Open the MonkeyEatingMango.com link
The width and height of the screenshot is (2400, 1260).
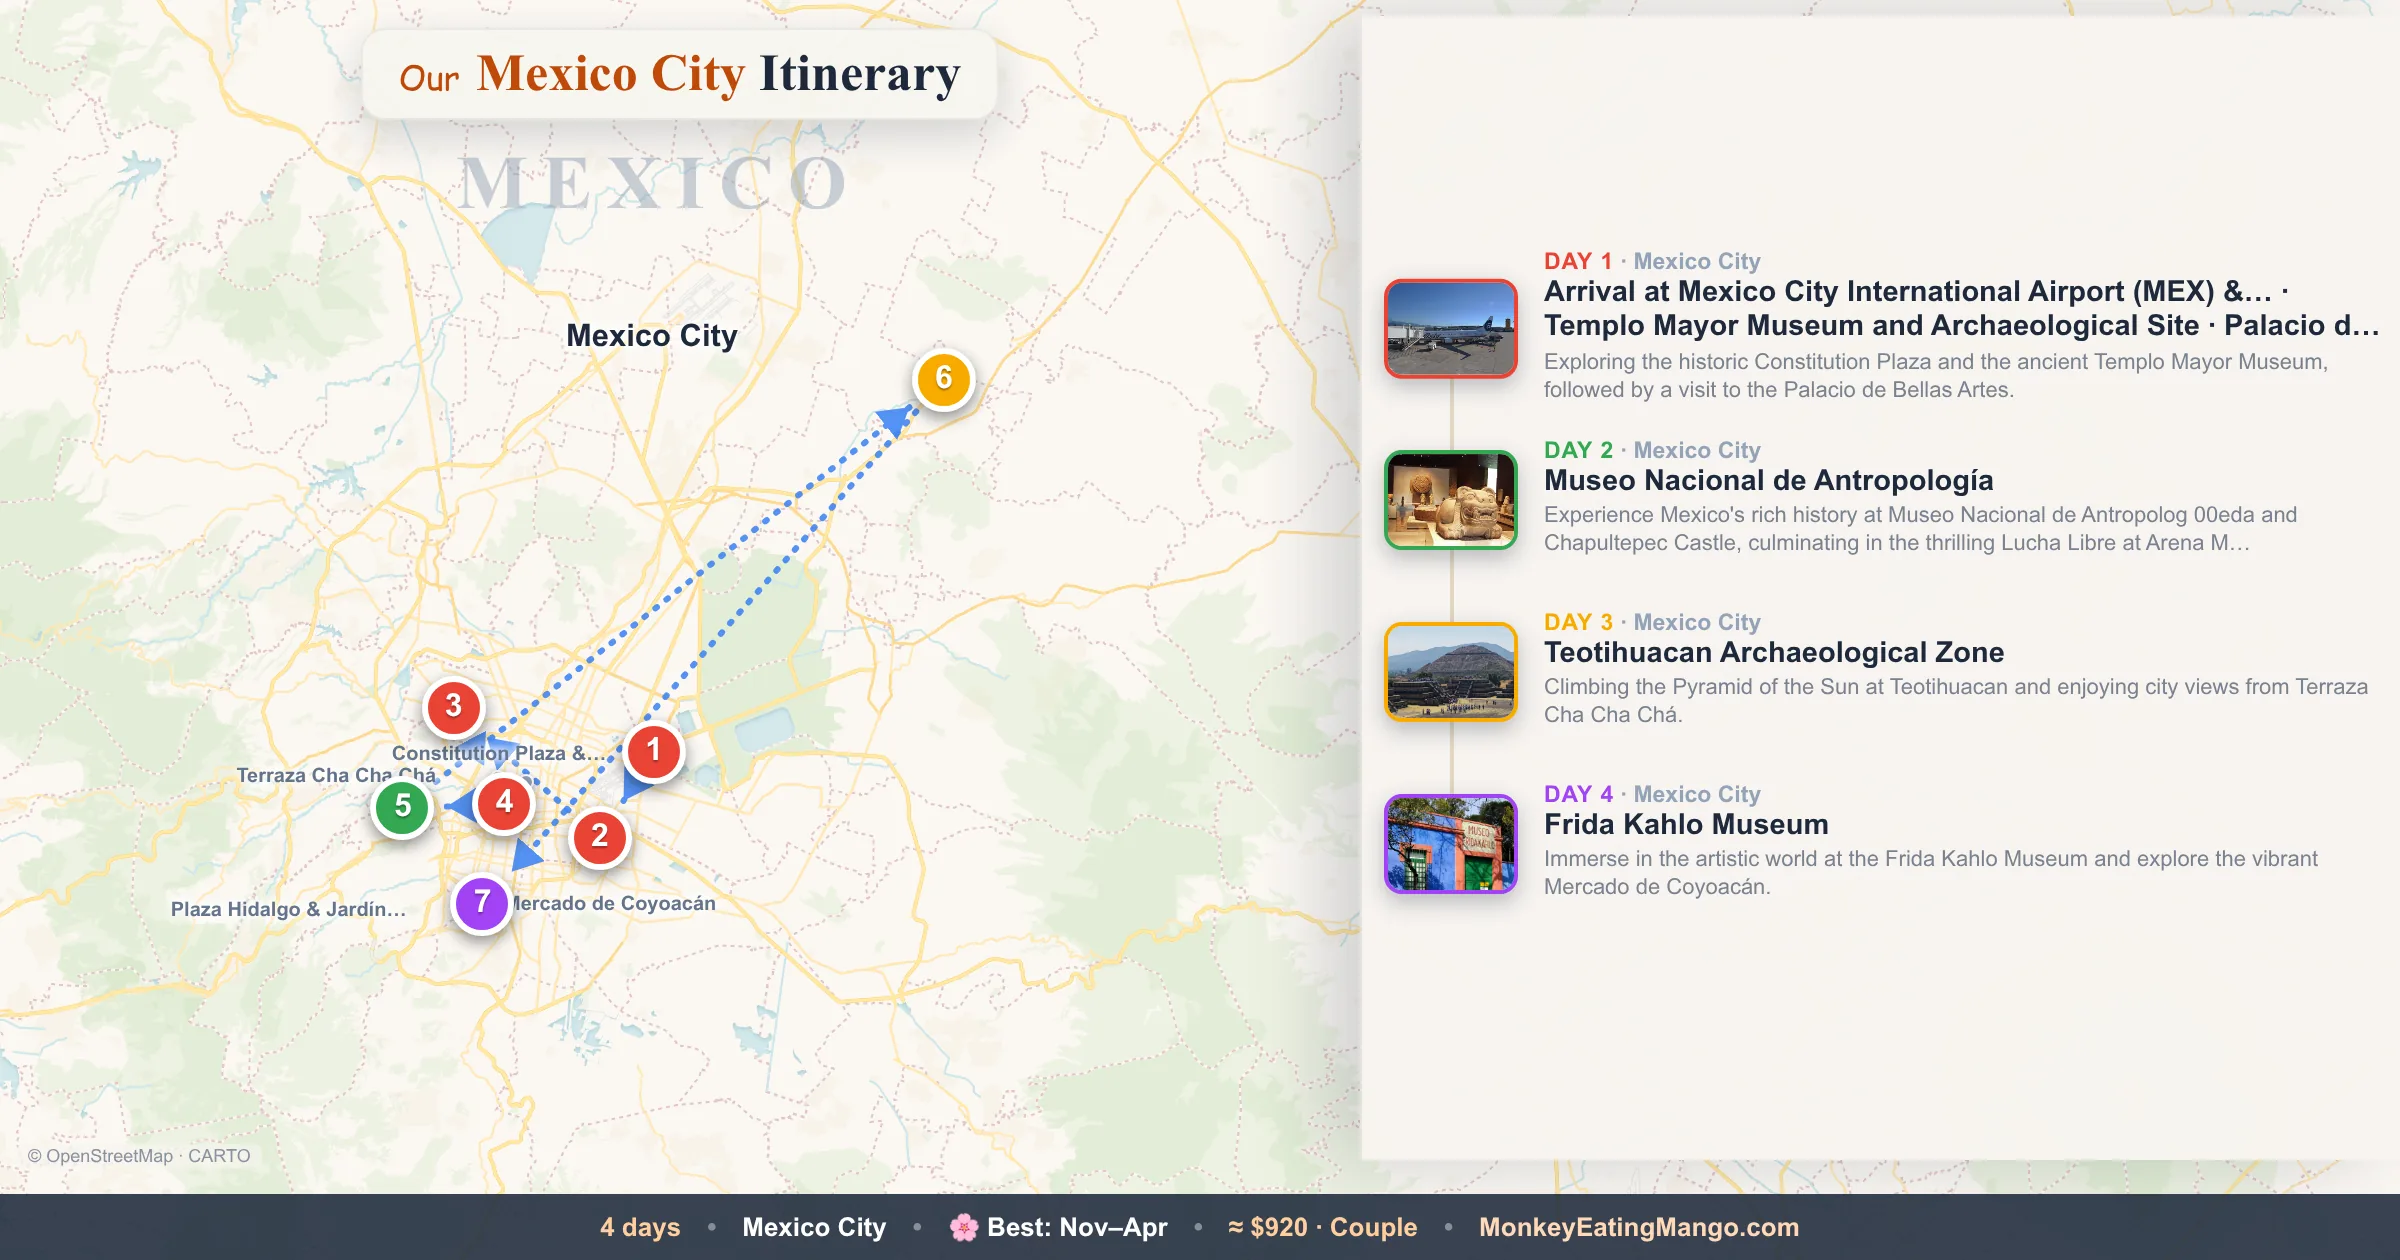(x=1639, y=1227)
